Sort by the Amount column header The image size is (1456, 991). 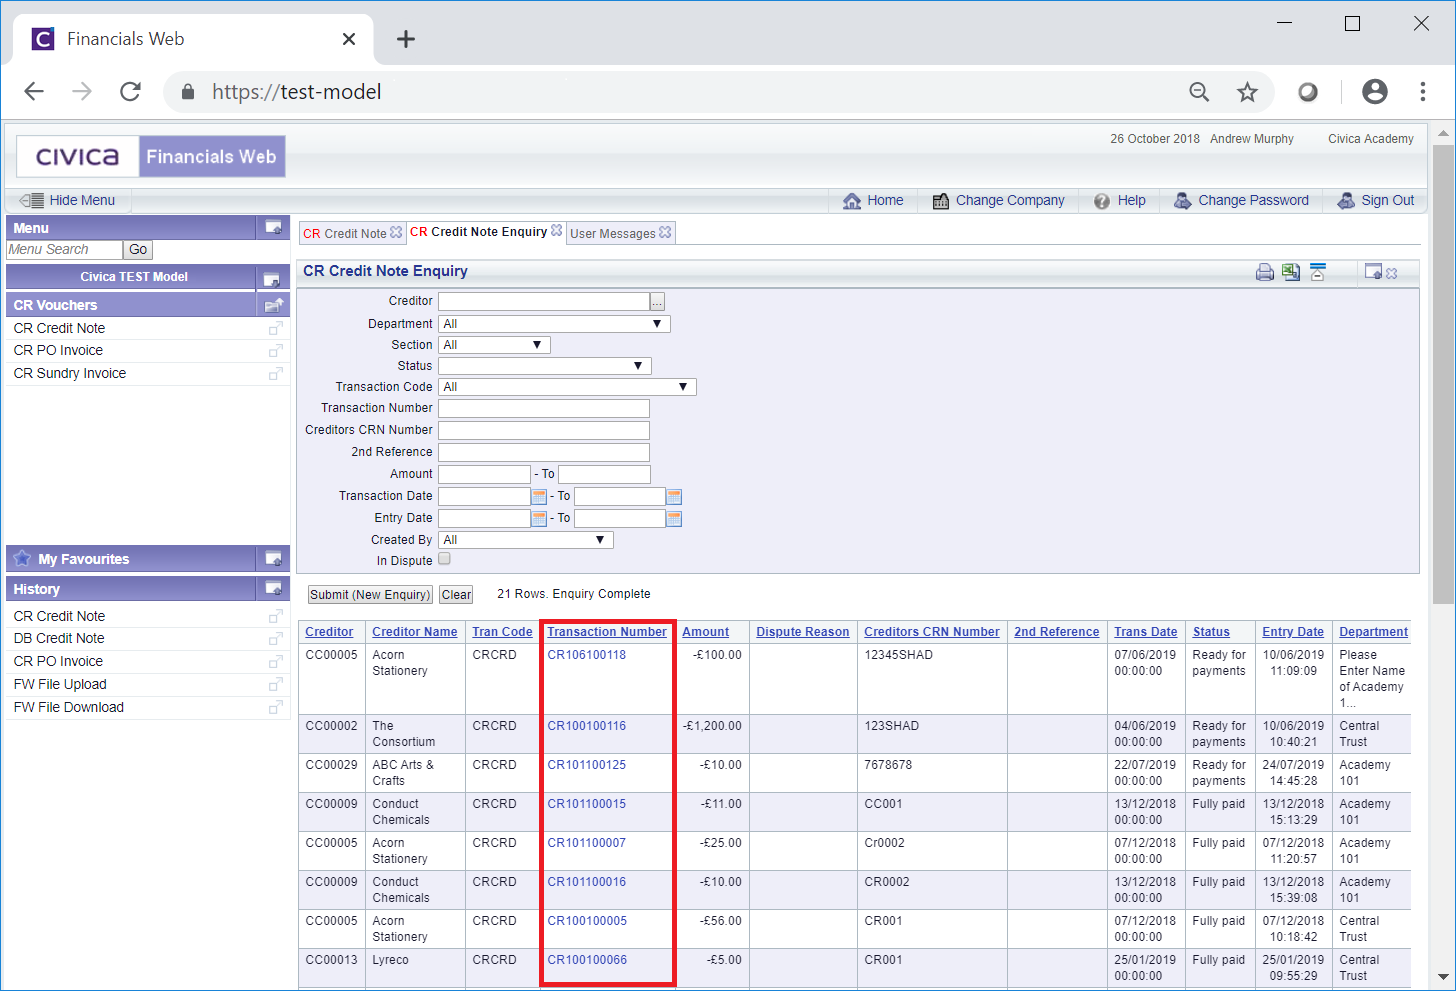pyautogui.click(x=706, y=632)
